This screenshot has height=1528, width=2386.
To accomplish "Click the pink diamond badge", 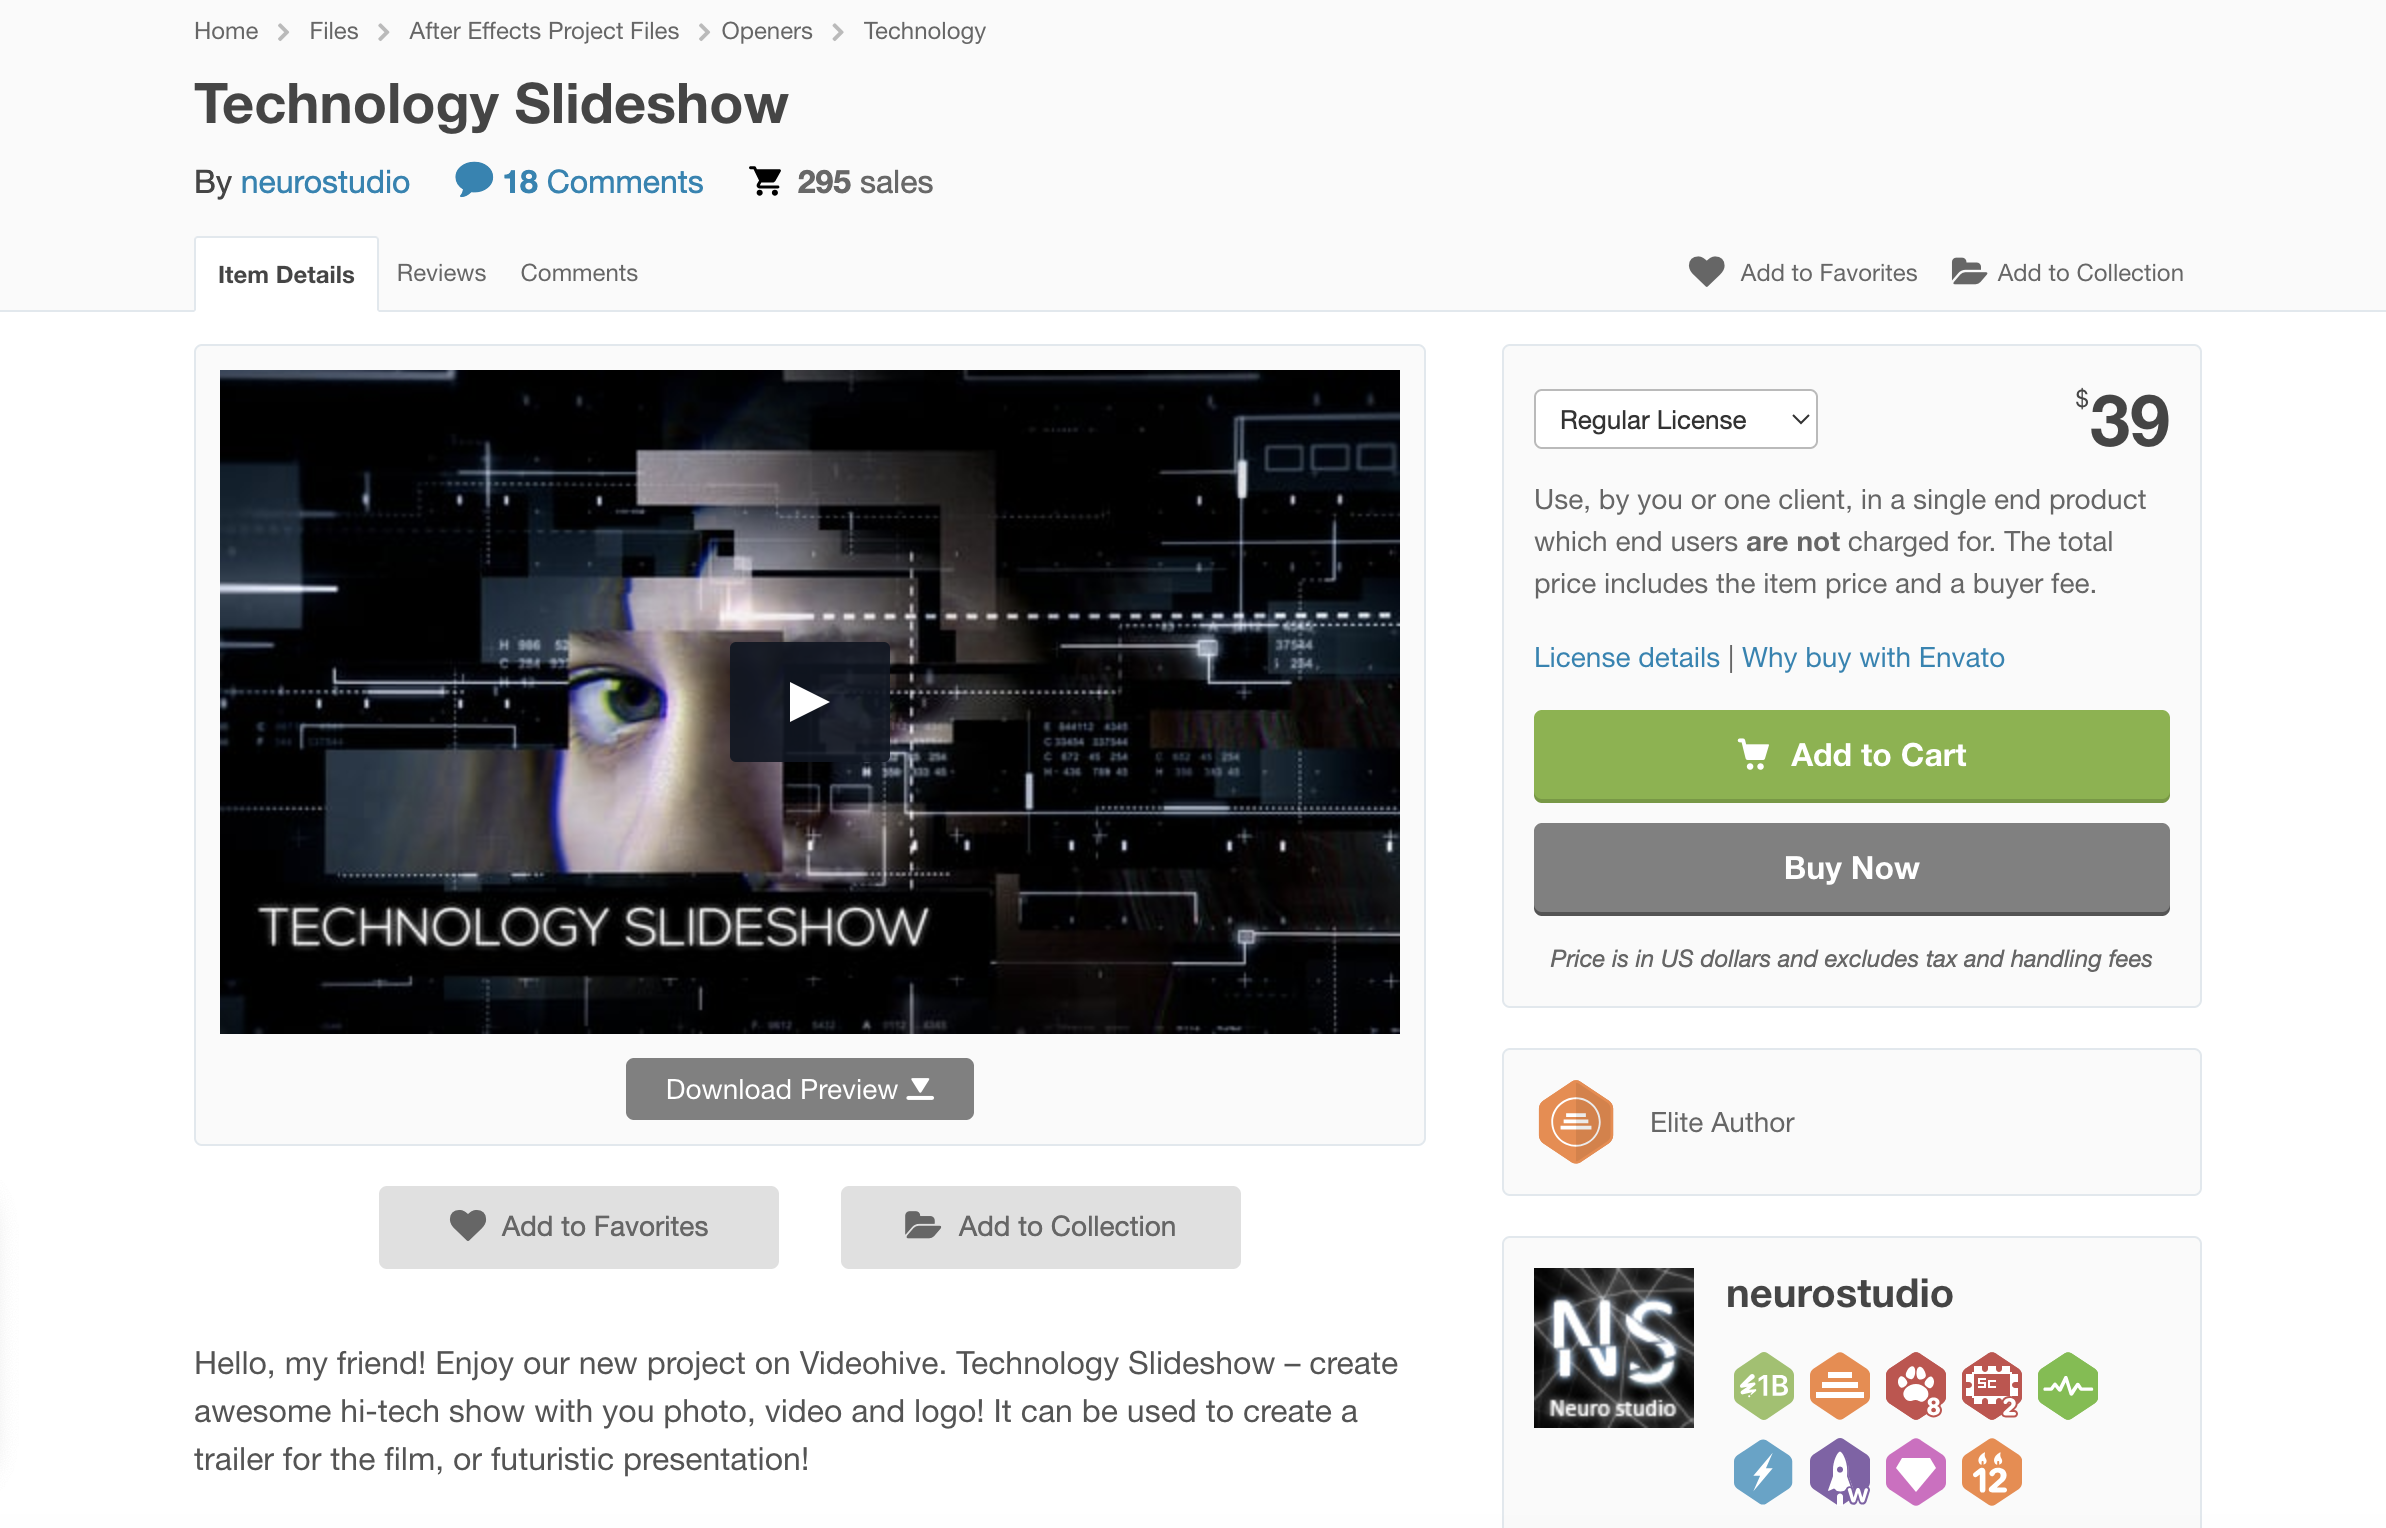I will 1915,1472.
